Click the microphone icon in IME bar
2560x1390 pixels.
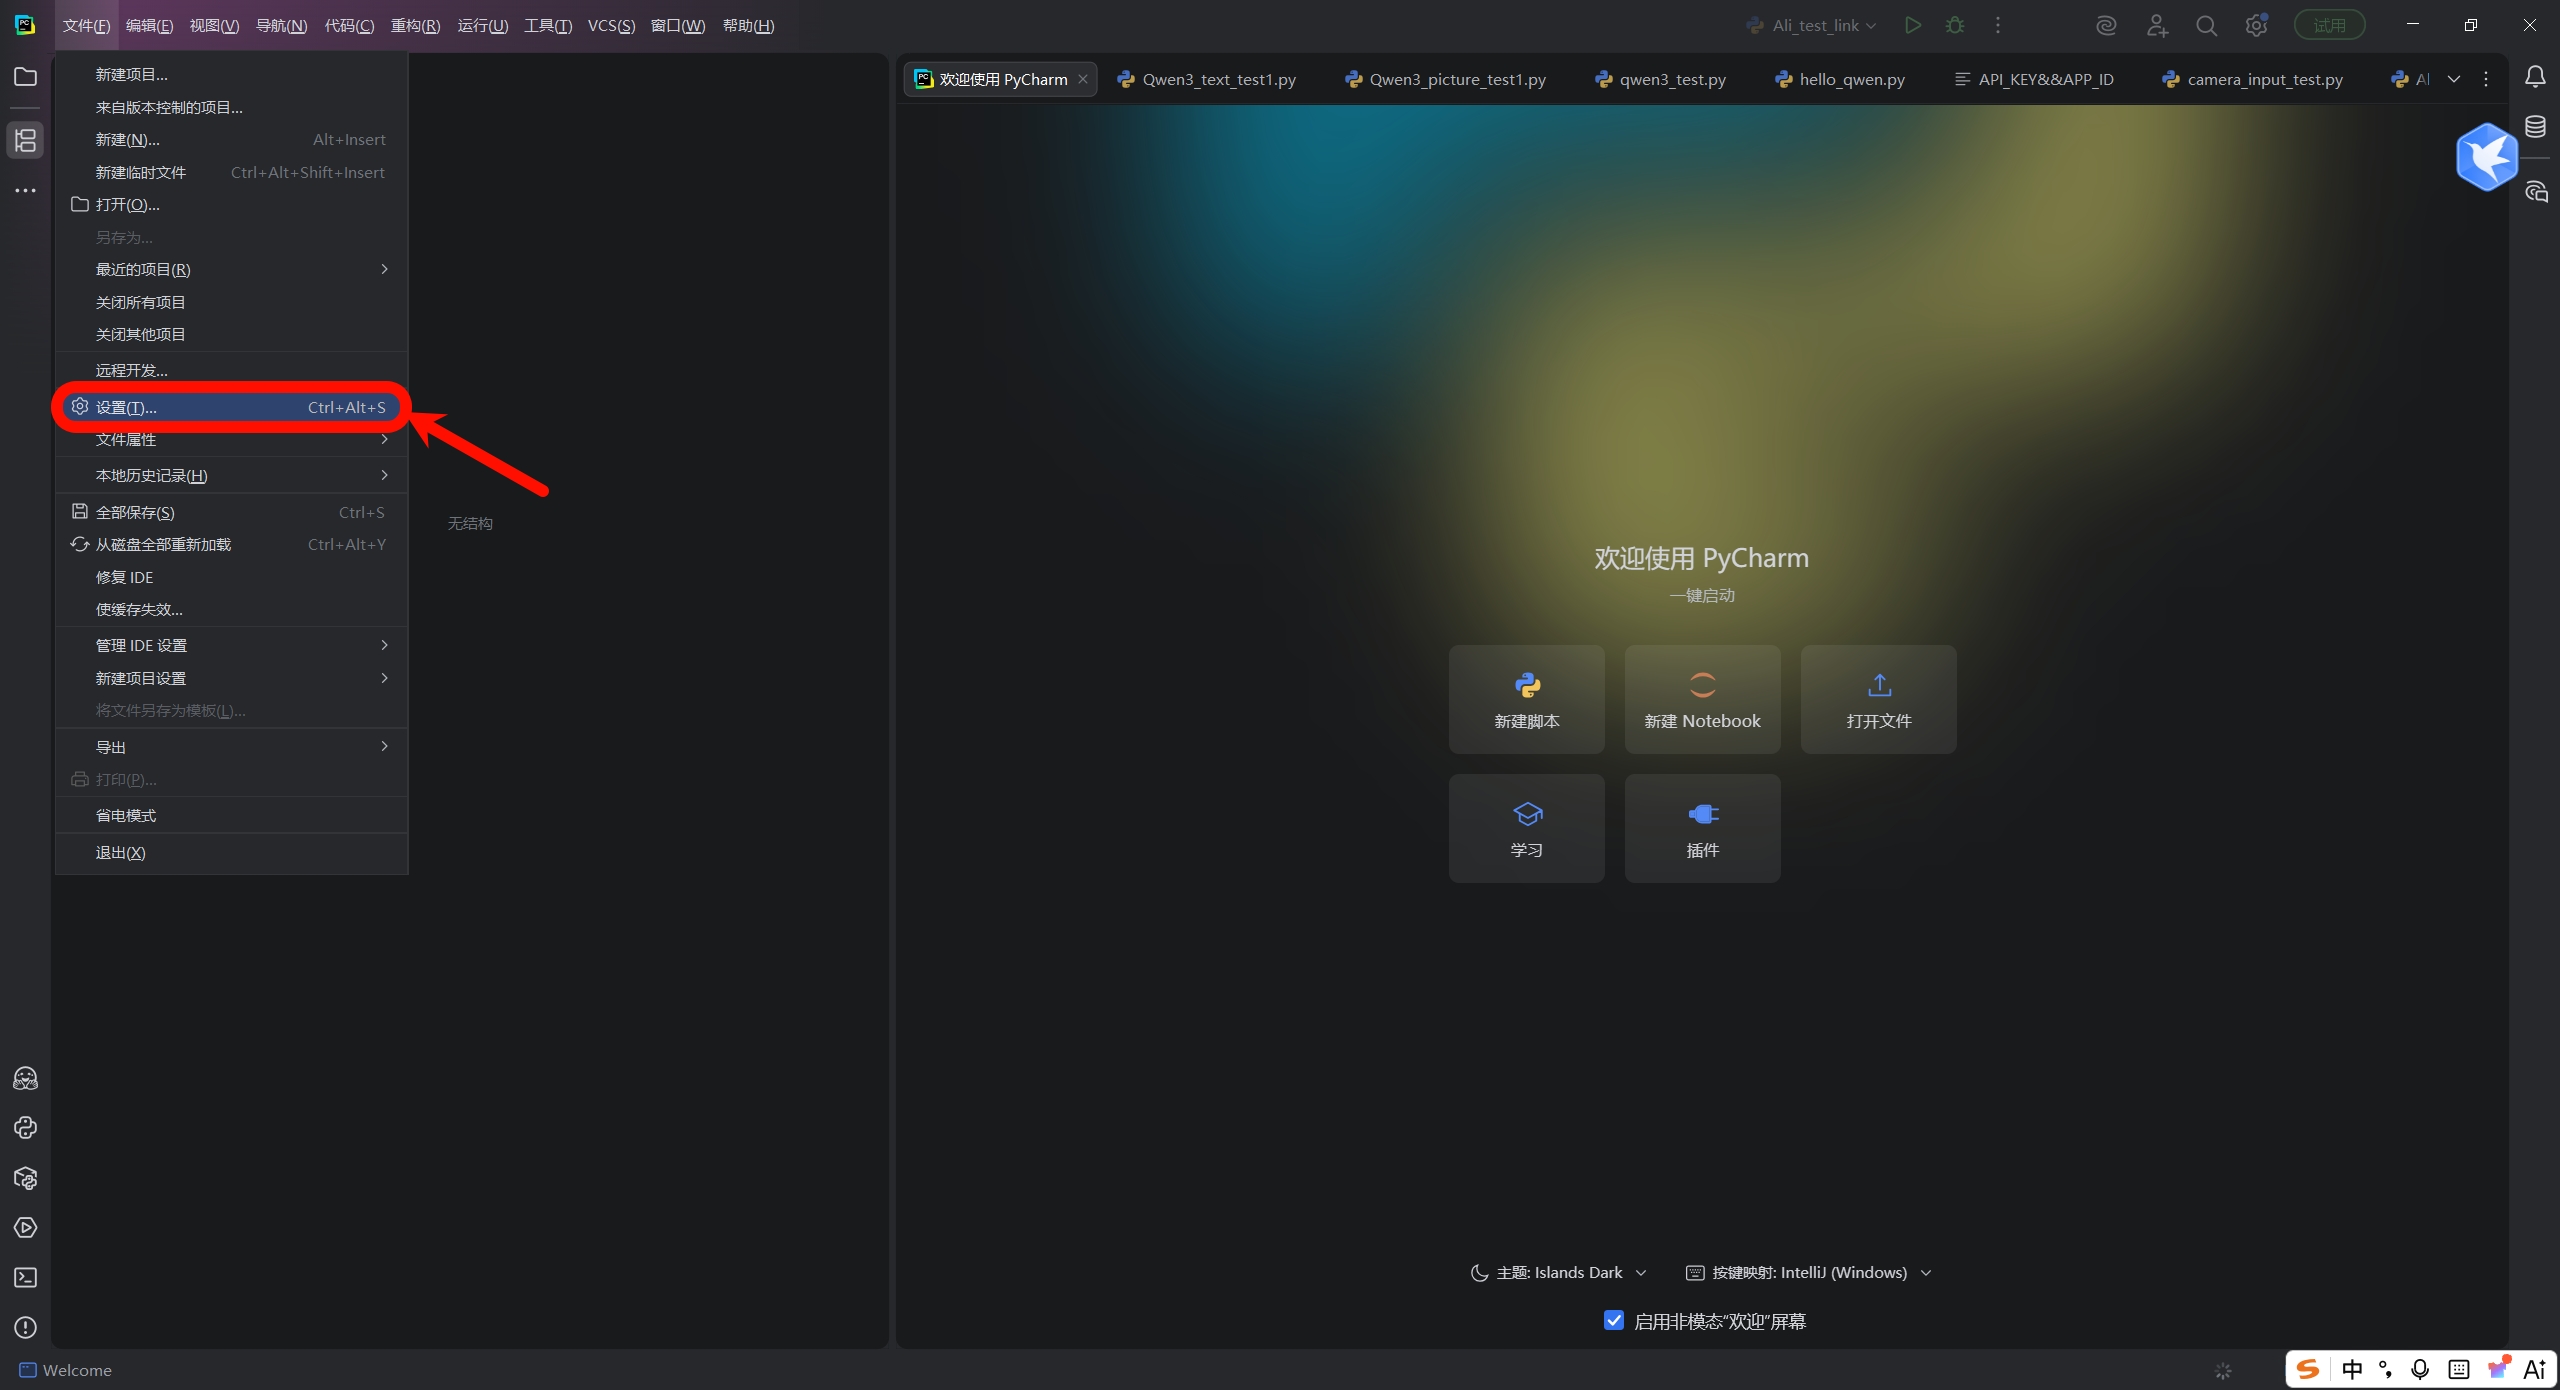coord(2420,1369)
